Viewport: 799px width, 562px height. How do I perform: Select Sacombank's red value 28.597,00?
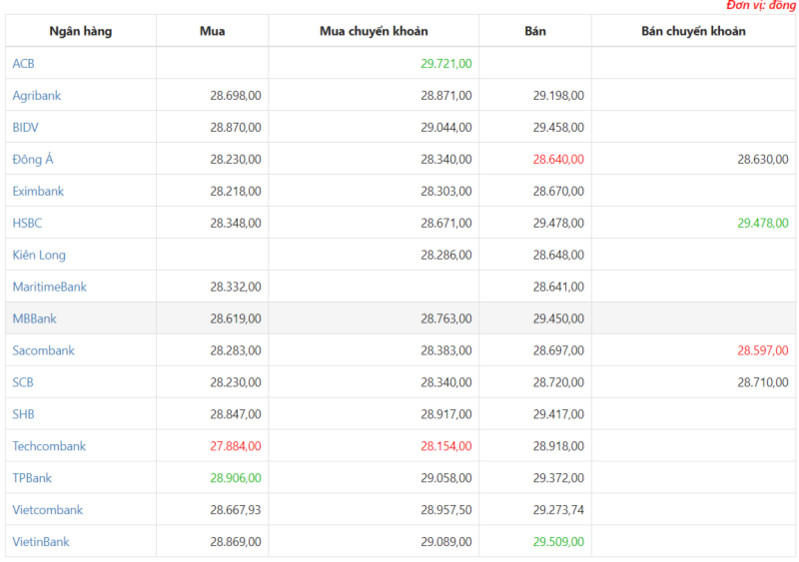(763, 351)
